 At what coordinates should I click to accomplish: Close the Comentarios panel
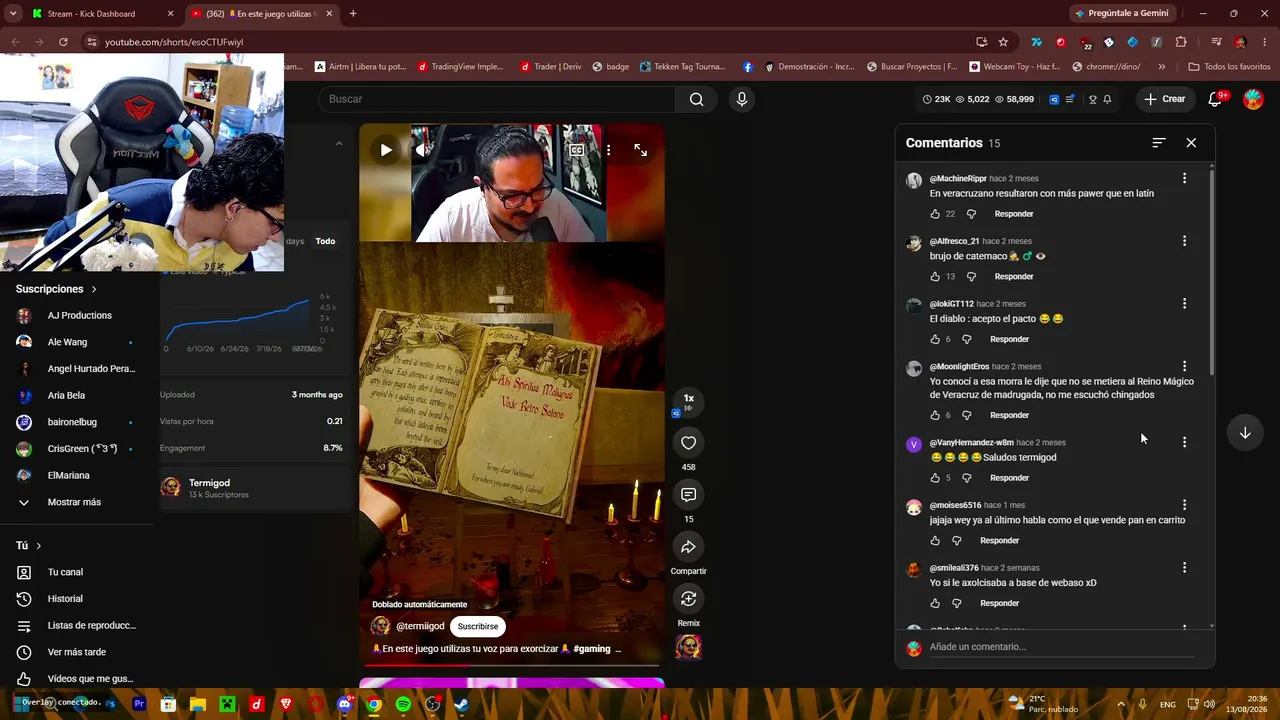coord(1191,143)
